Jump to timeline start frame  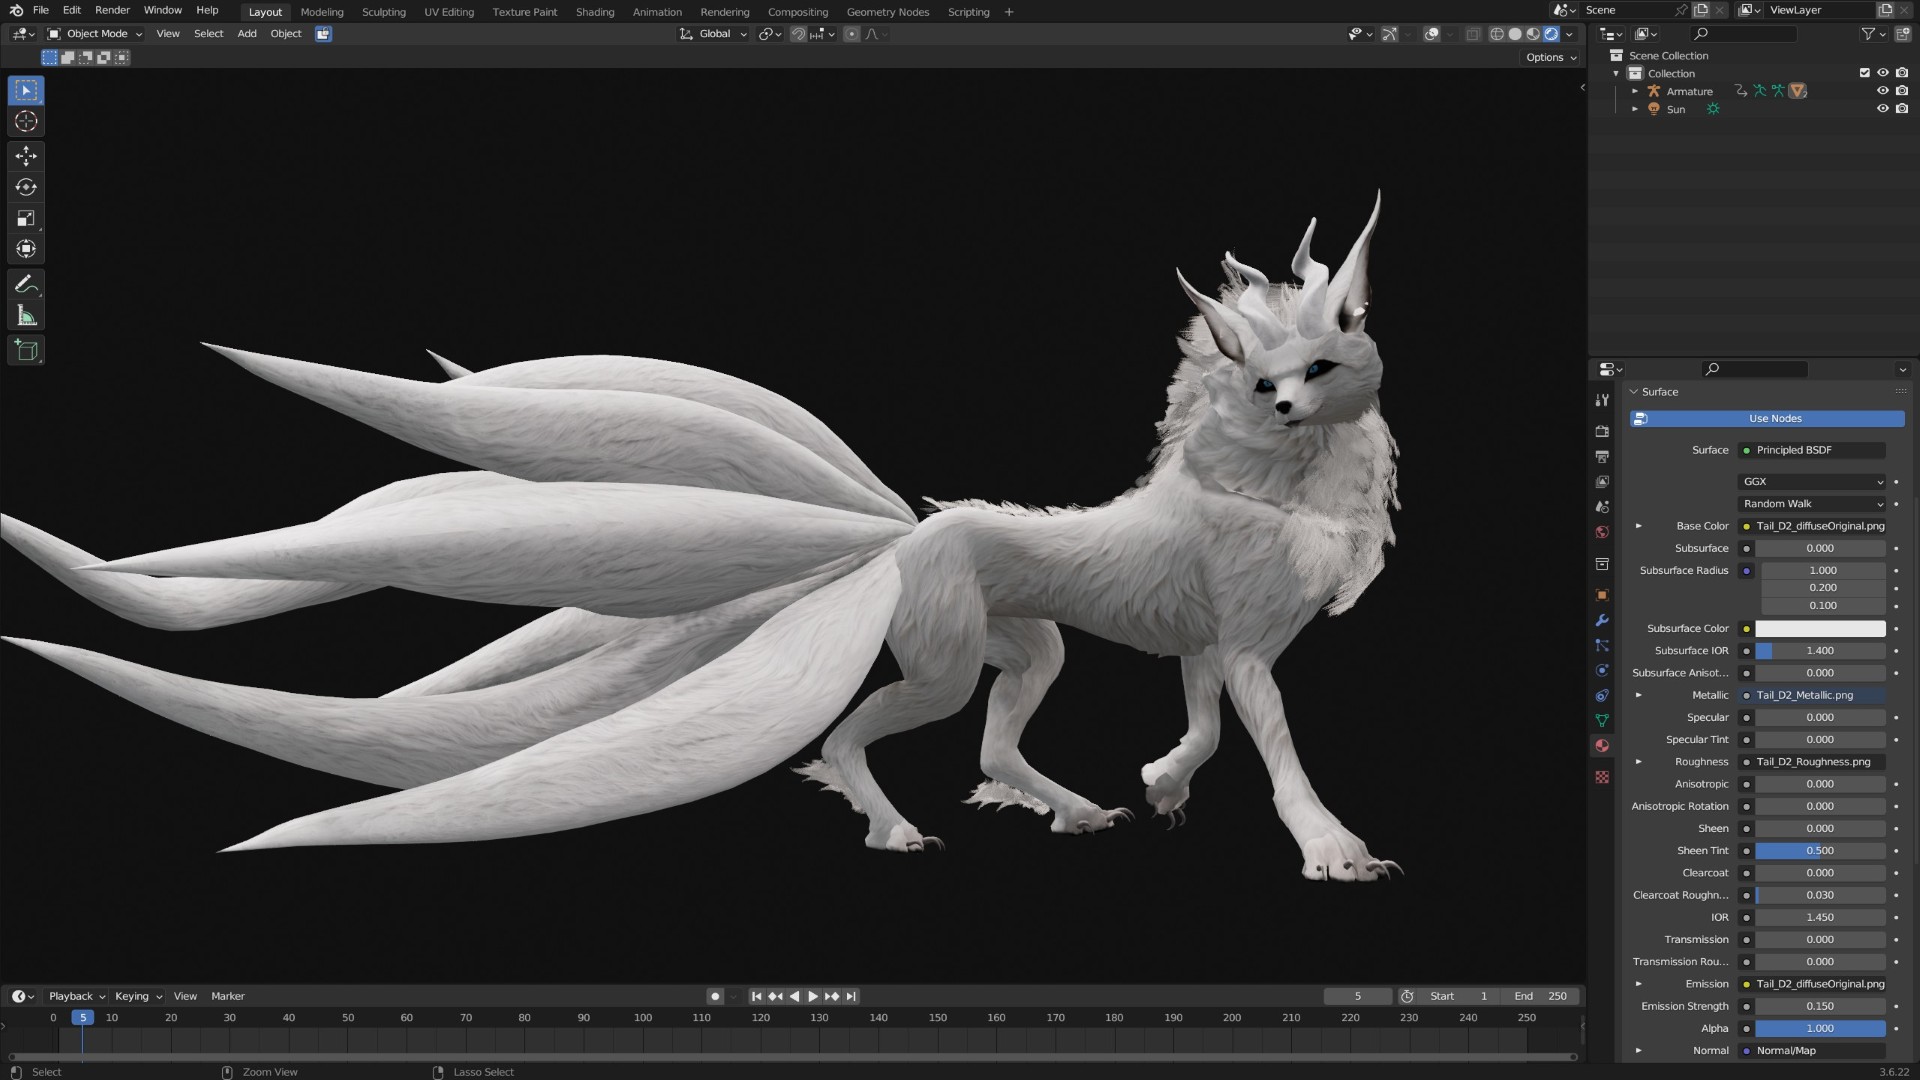[x=756, y=997]
